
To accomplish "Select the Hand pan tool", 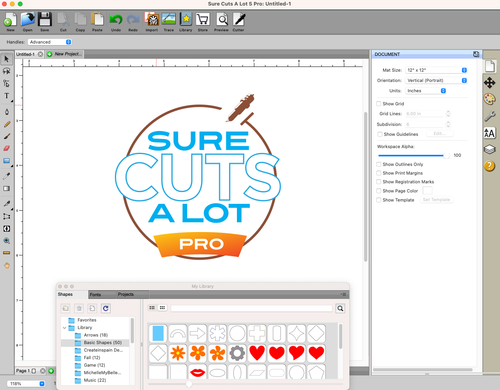I will coord(6,266).
